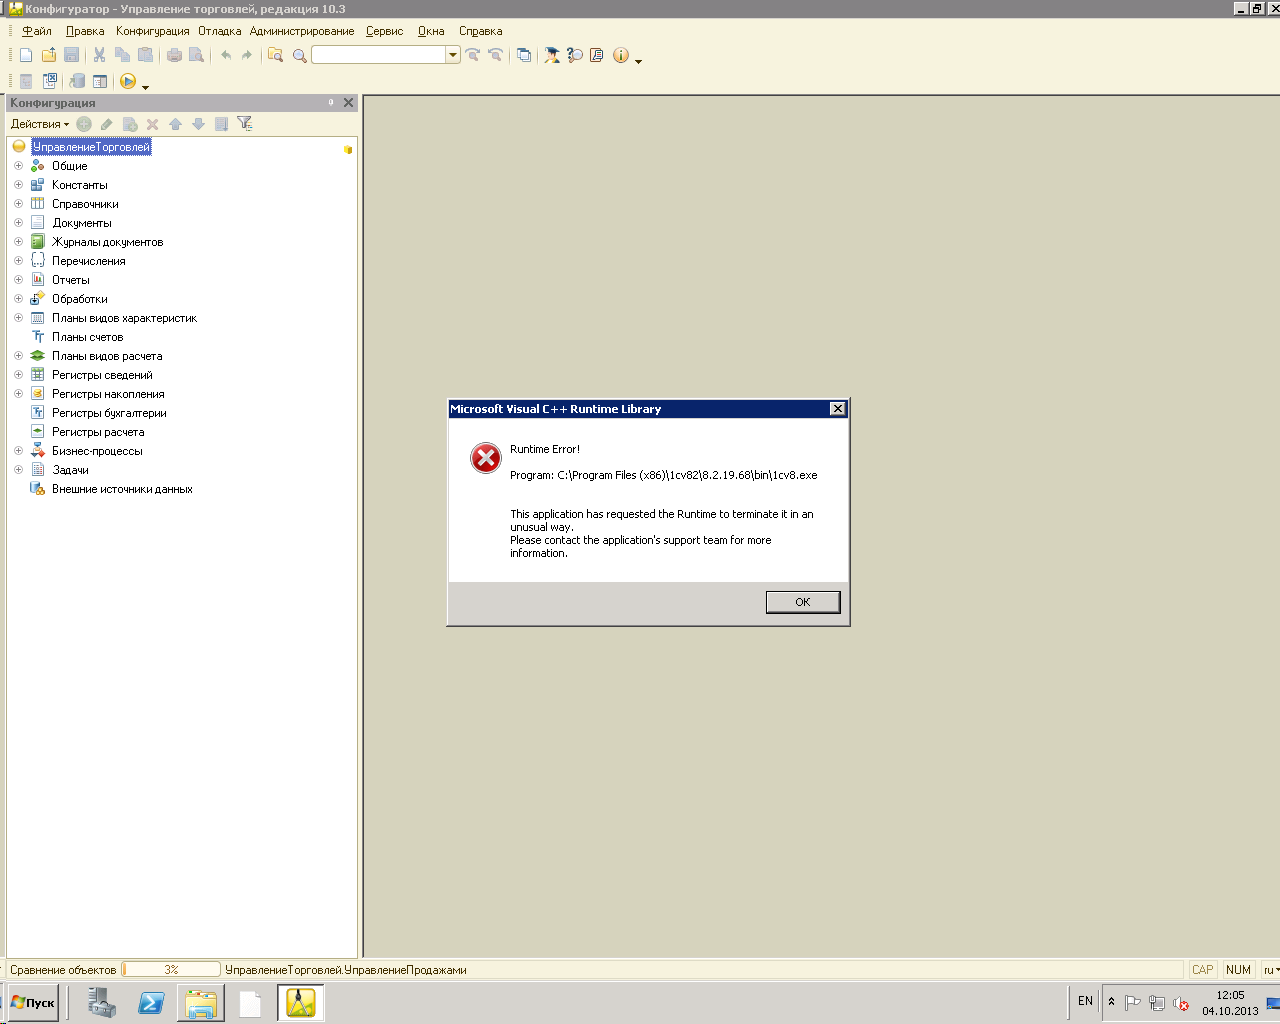Expand the Документы tree node
The height and width of the screenshot is (1024, 1280).
click(18, 223)
